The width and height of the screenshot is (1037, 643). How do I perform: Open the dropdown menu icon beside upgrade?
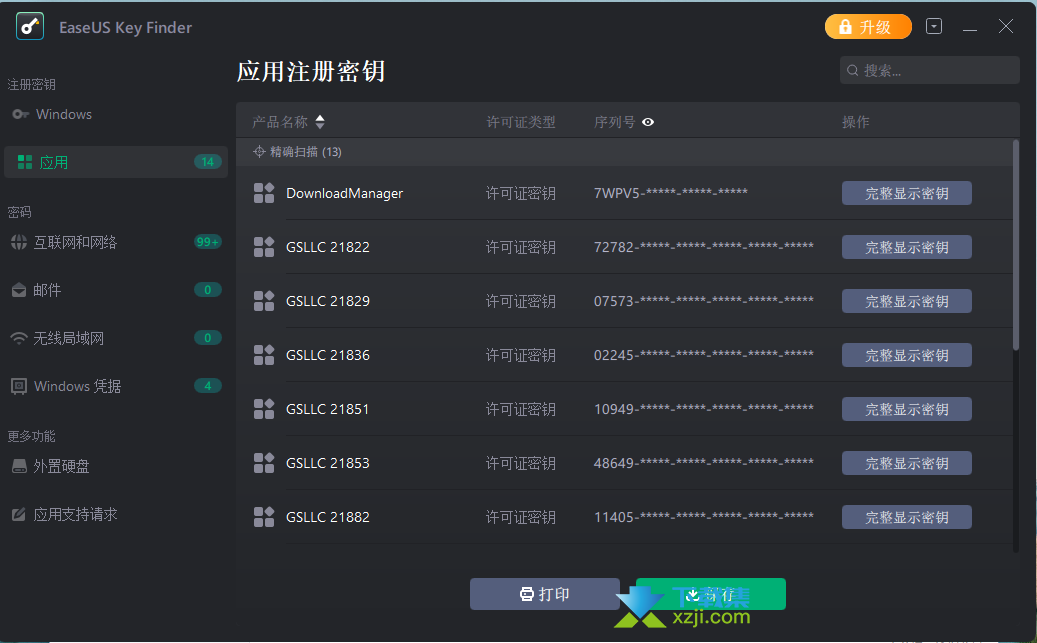(934, 26)
